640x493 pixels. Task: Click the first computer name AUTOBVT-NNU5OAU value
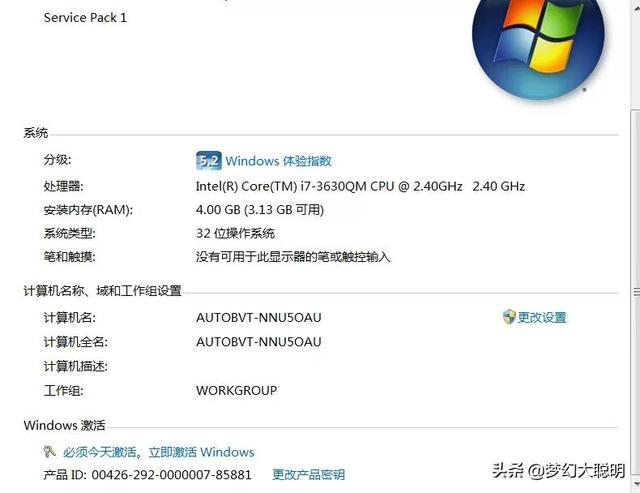click(259, 317)
